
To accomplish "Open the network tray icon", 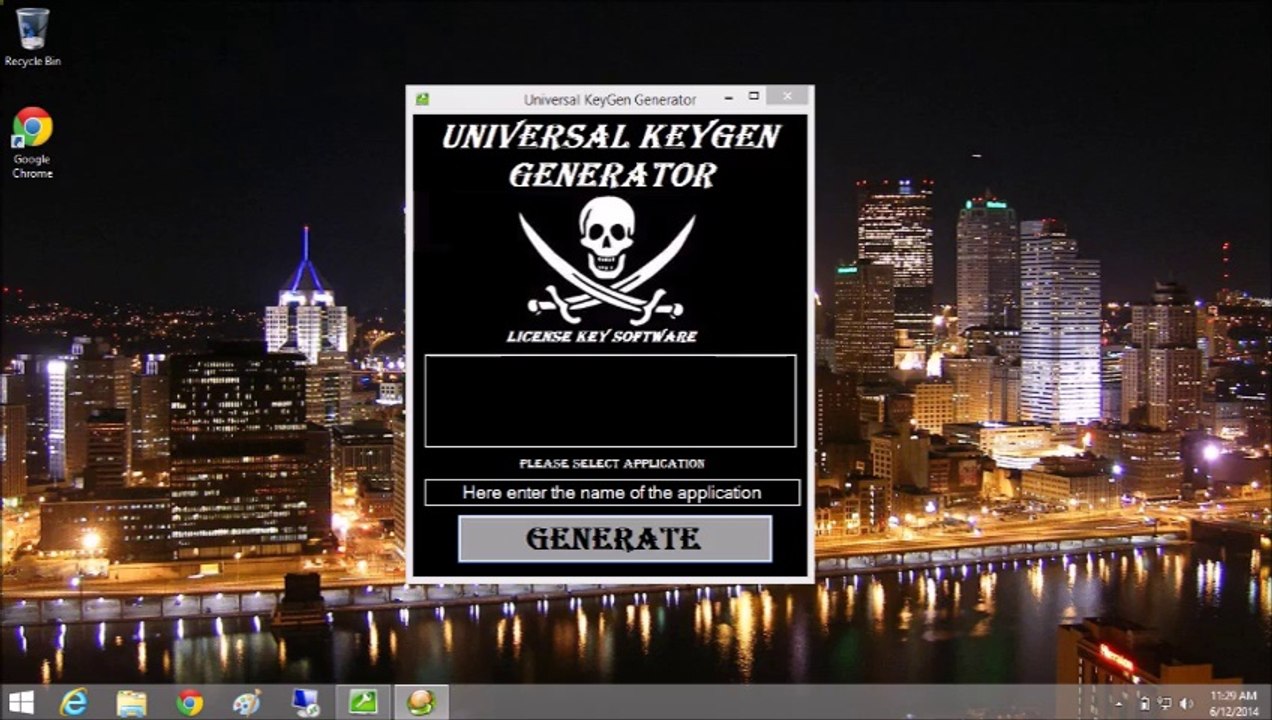I will 1165,703.
